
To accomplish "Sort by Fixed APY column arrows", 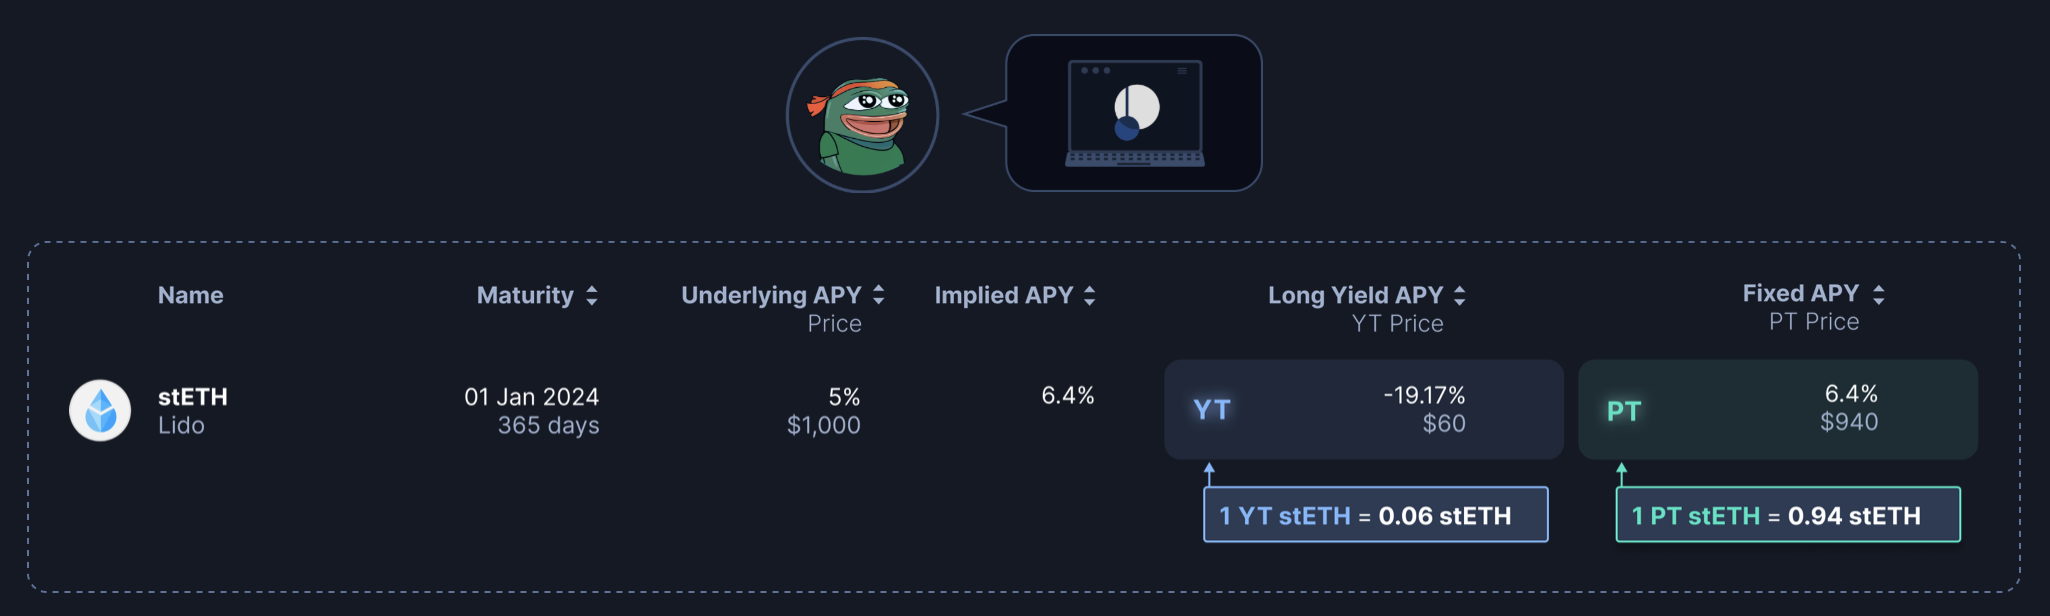I will tap(1879, 294).
